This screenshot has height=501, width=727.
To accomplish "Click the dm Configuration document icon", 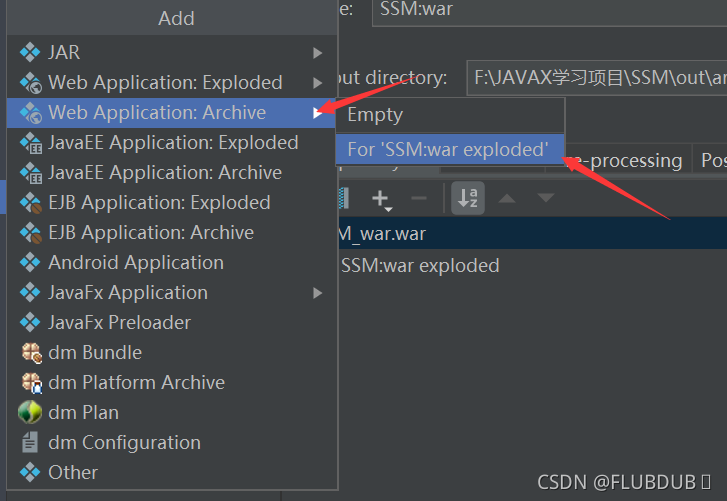I will click(30, 442).
